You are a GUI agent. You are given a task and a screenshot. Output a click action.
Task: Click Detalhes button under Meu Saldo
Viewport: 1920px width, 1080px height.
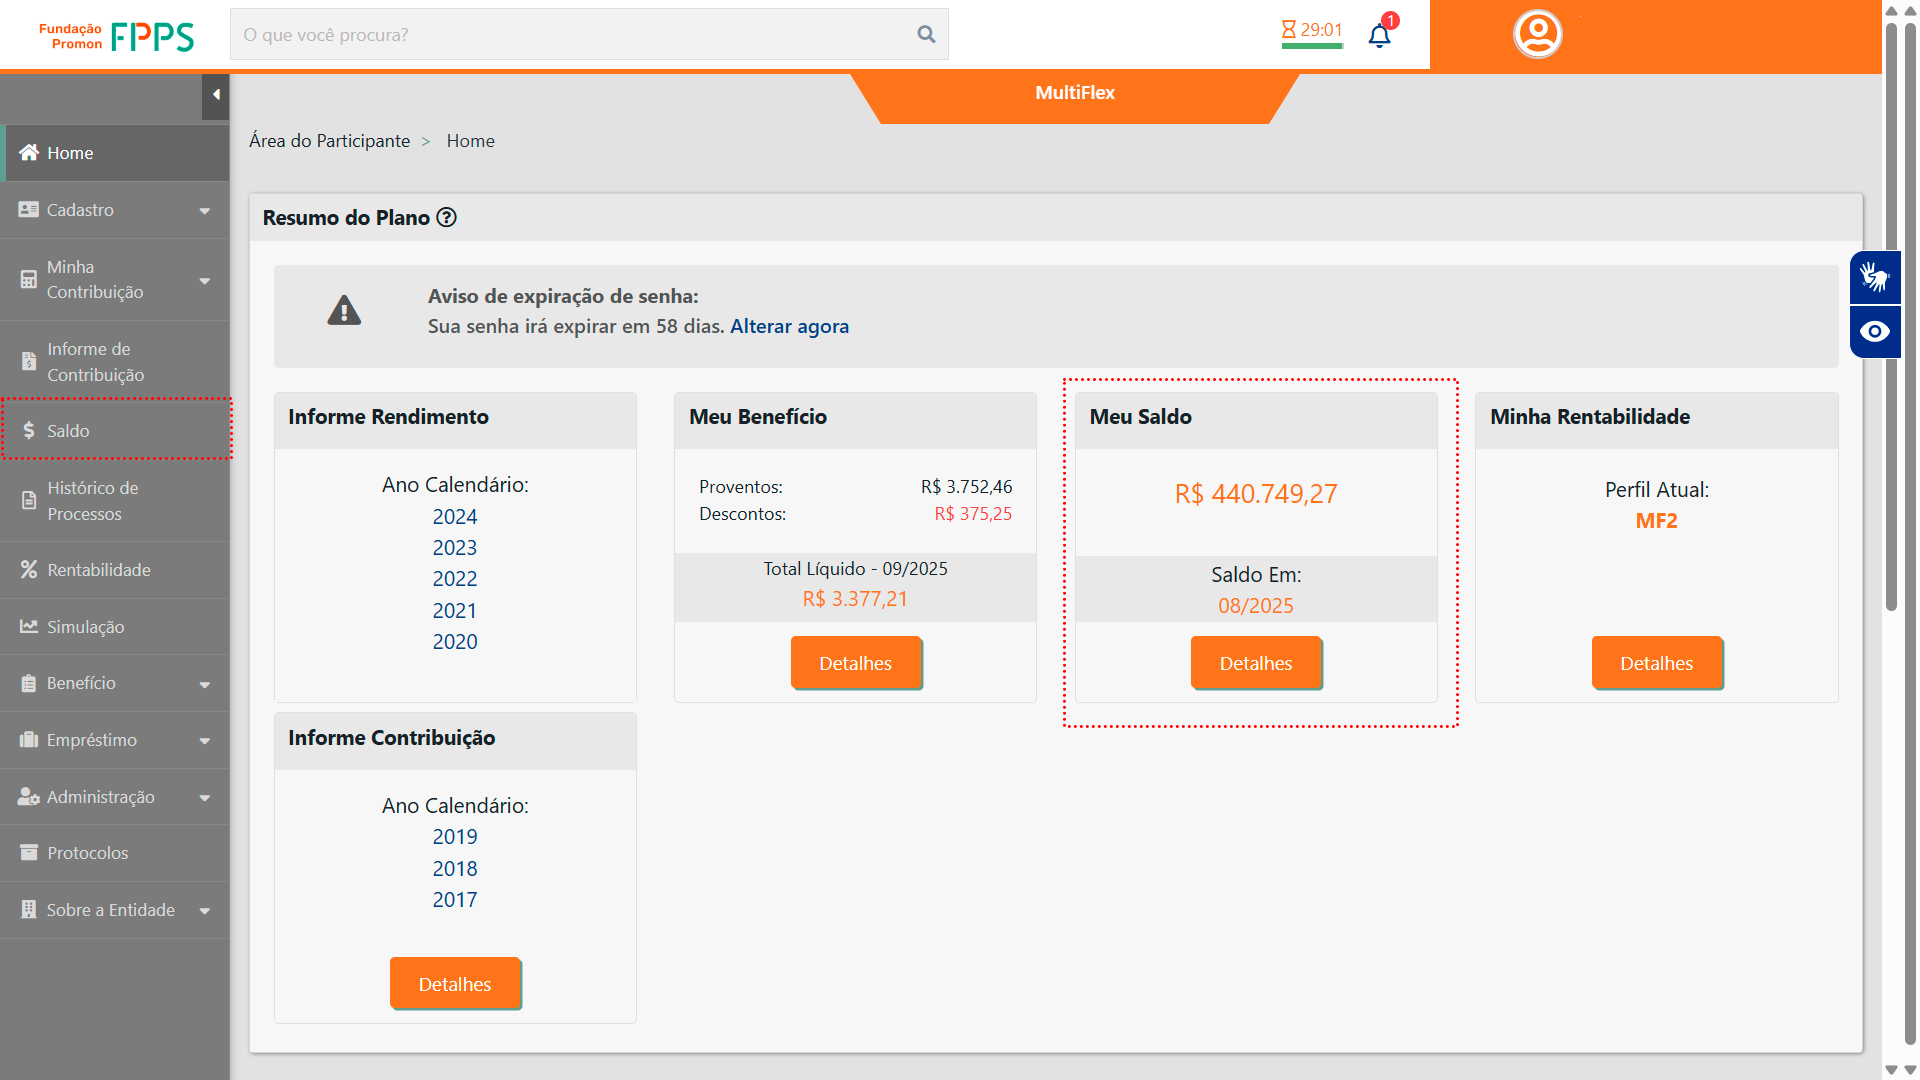[1255, 663]
